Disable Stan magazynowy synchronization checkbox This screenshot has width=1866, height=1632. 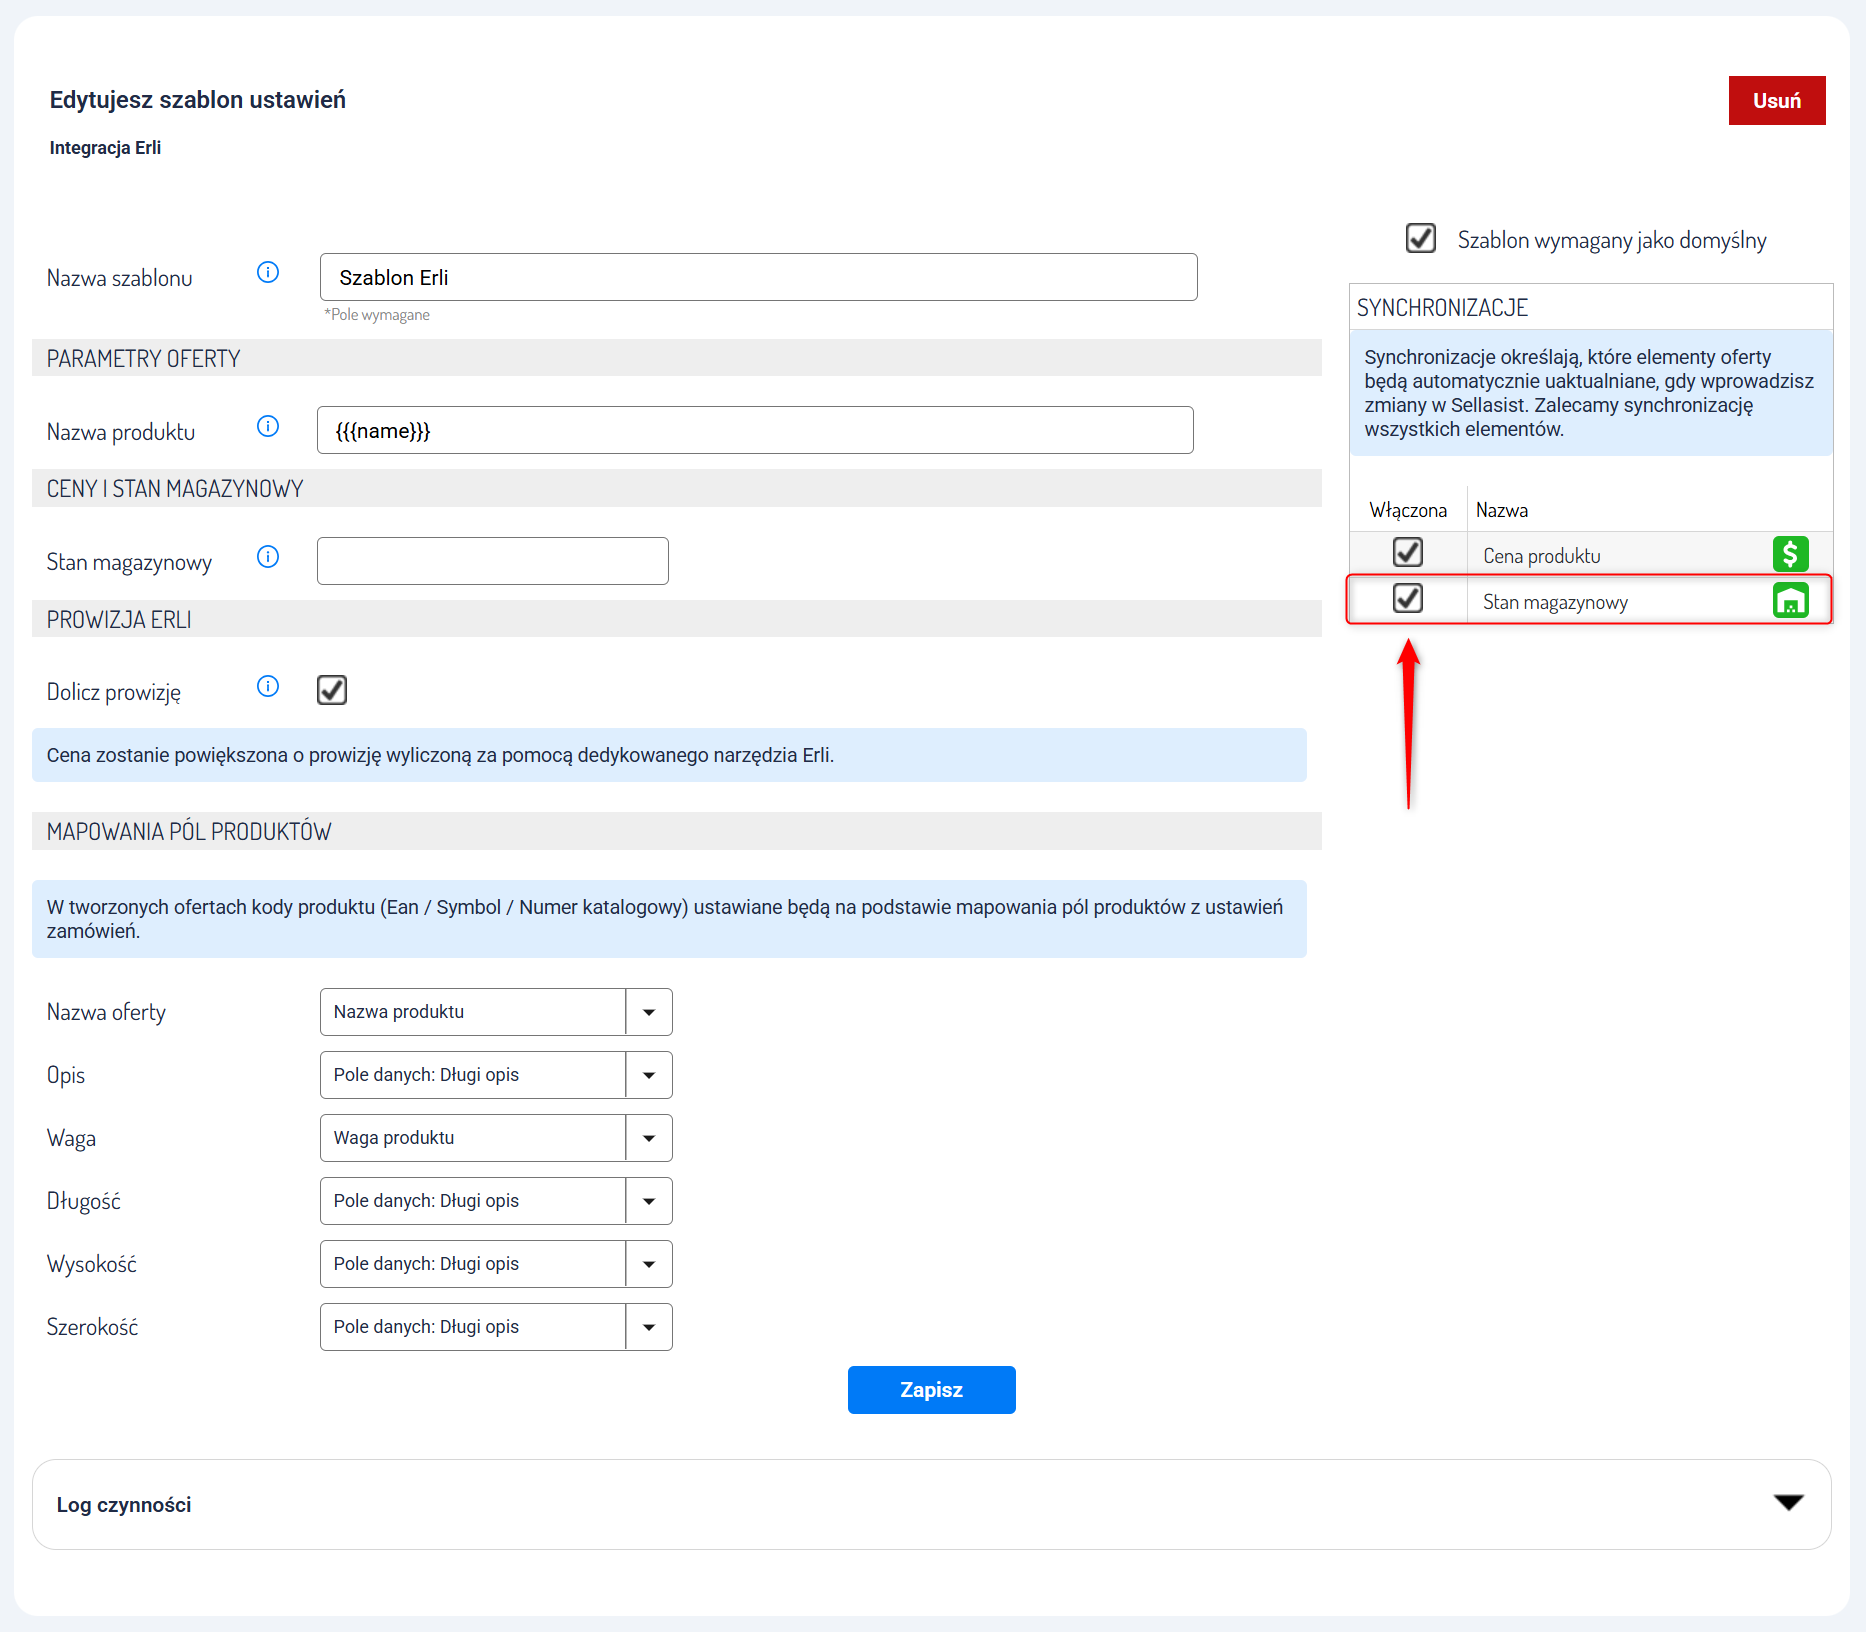(x=1408, y=599)
